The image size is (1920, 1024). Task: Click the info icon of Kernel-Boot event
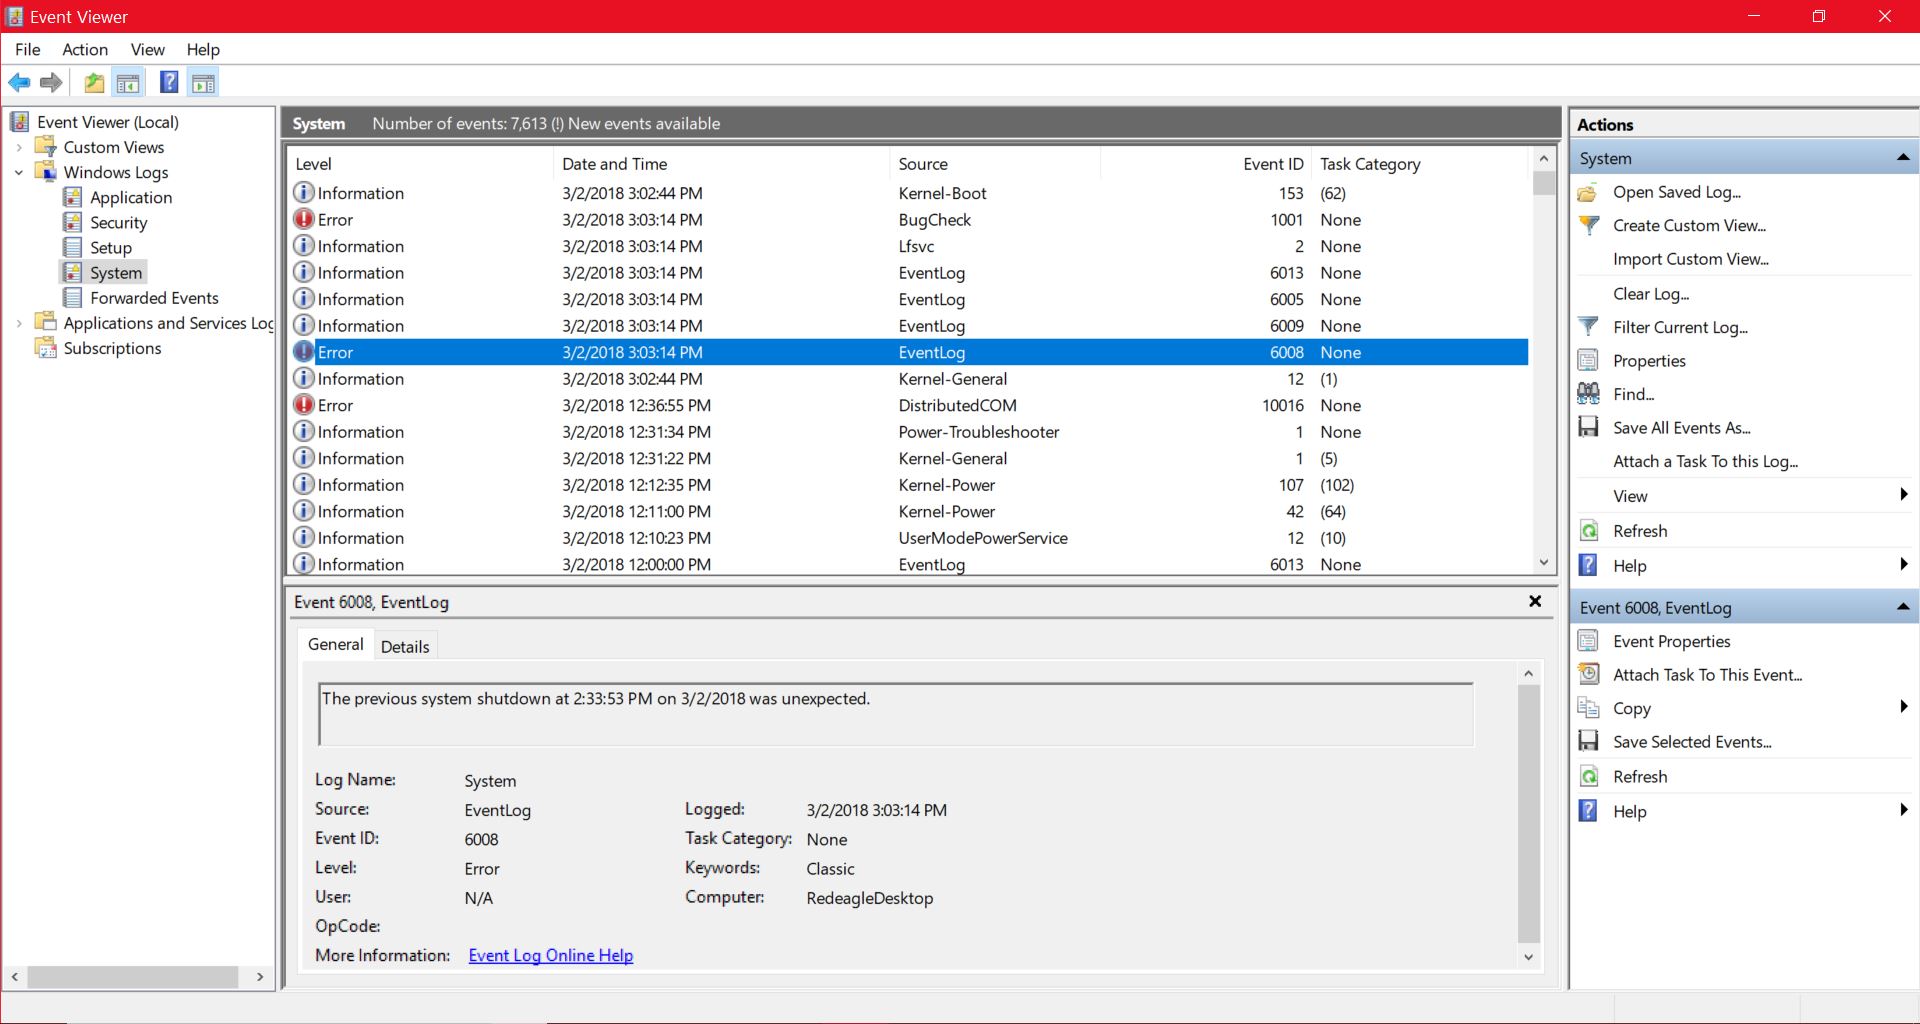(x=304, y=192)
